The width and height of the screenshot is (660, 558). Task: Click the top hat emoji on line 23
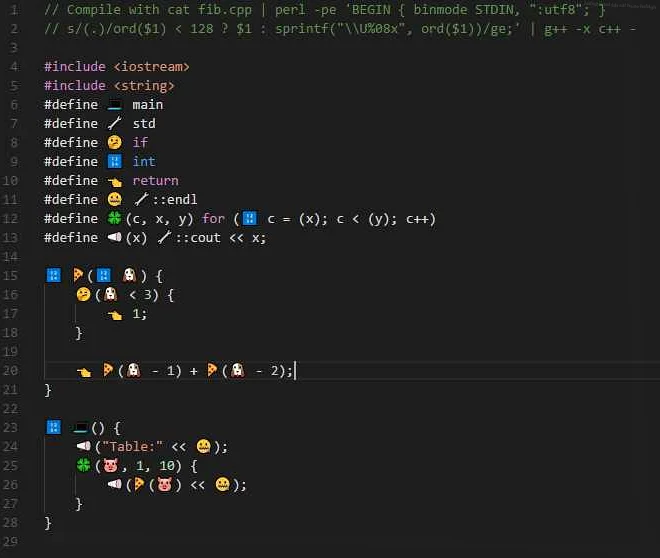(x=80, y=428)
